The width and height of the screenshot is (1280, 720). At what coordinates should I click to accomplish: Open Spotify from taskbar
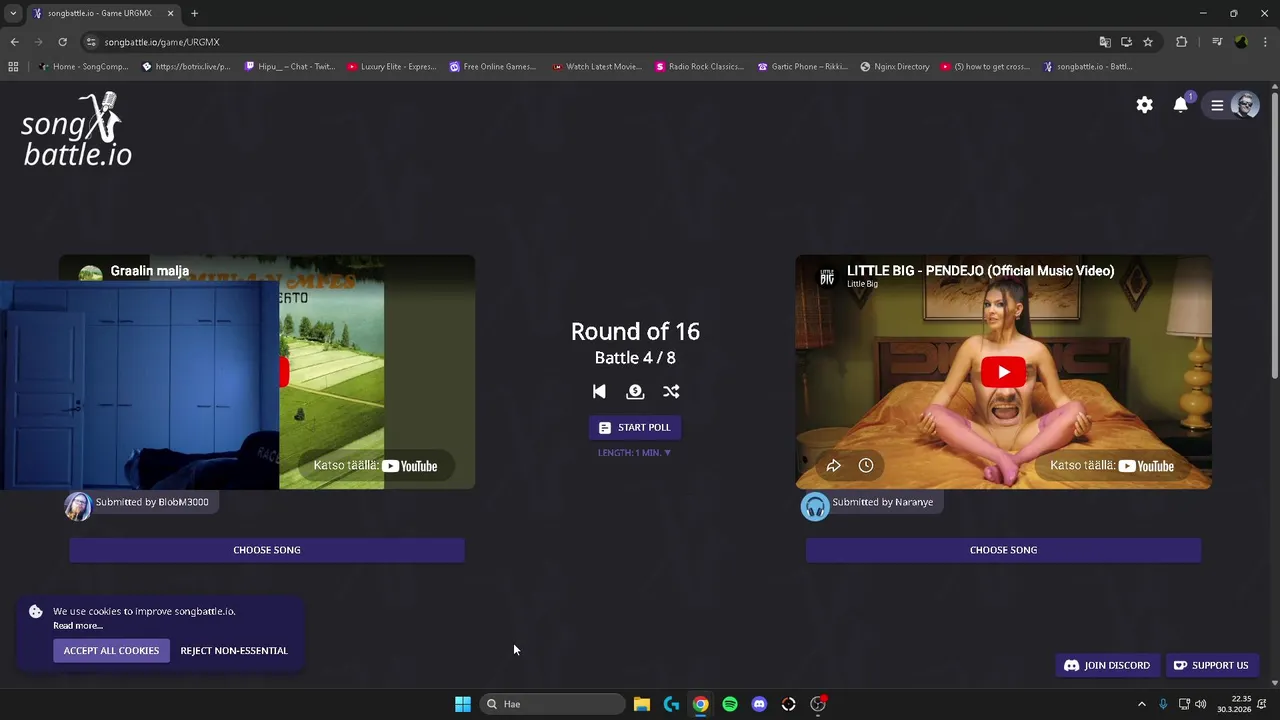pyautogui.click(x=730, y=704)
